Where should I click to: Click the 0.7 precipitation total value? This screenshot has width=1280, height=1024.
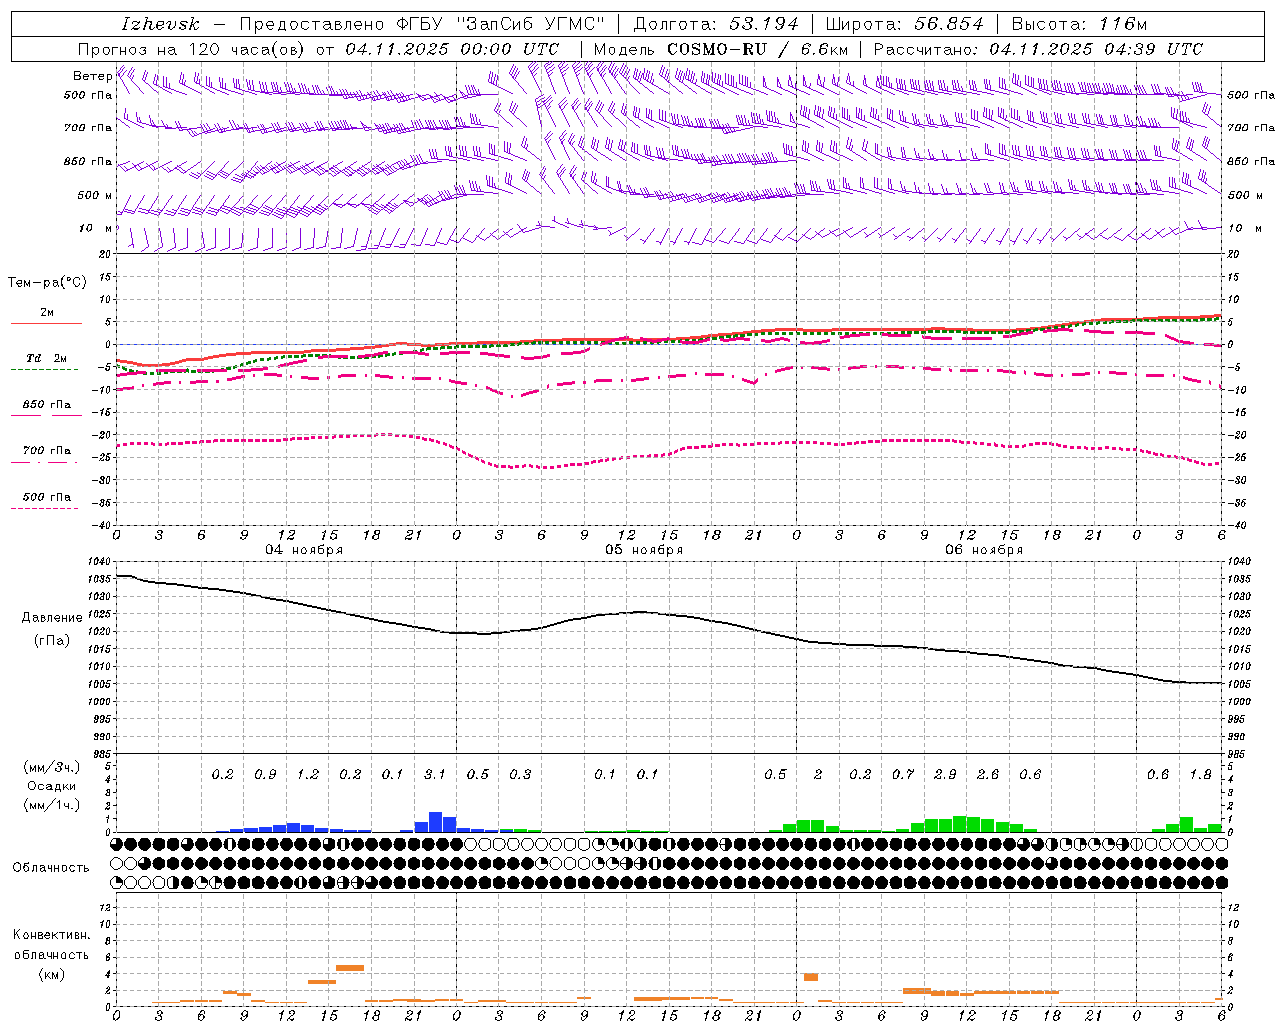(x=903, y=775)
